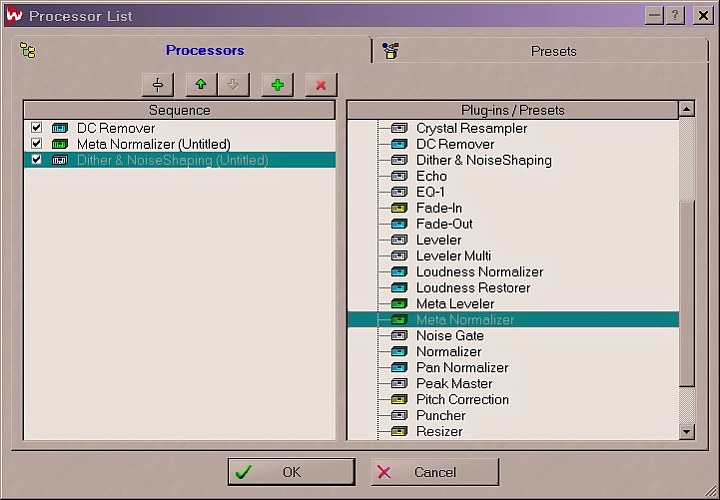Click the Presets tab icon
This screenshot has width=720, height=500.
coord(390,51)
